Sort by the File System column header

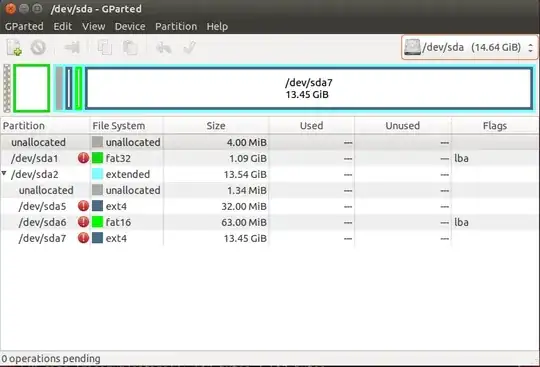point(127,126)
